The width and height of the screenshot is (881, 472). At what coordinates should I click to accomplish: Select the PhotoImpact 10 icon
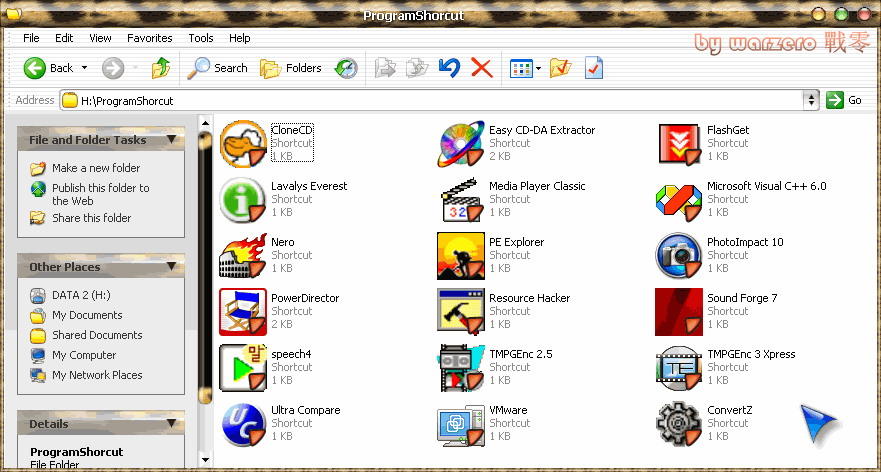679,256
